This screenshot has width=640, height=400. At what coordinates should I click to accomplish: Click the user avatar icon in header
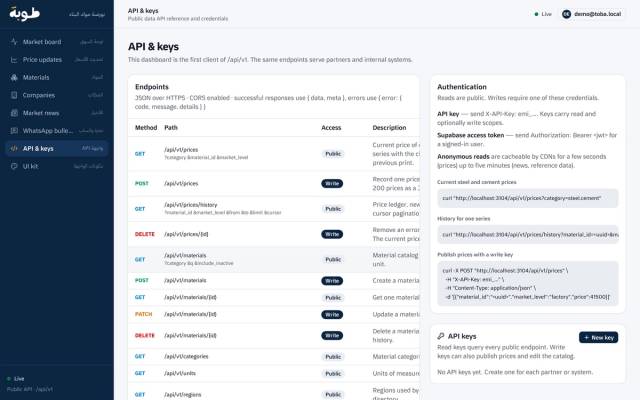pos(567,14)
